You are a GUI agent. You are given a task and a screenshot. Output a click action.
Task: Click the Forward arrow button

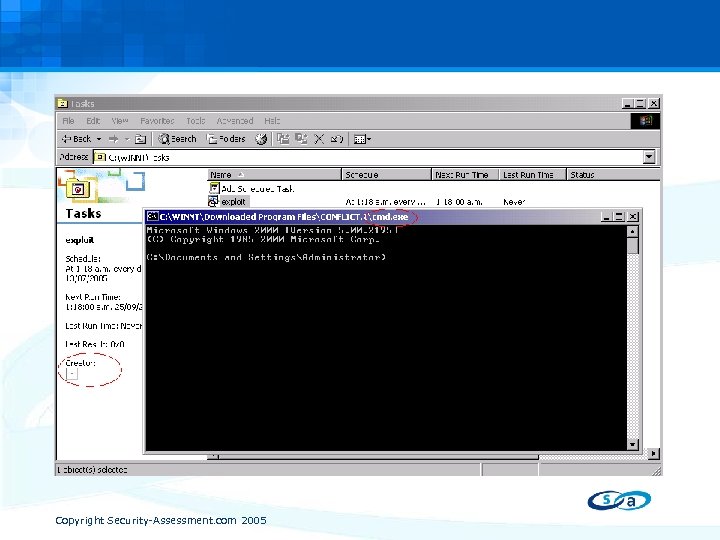click(113, 139)
